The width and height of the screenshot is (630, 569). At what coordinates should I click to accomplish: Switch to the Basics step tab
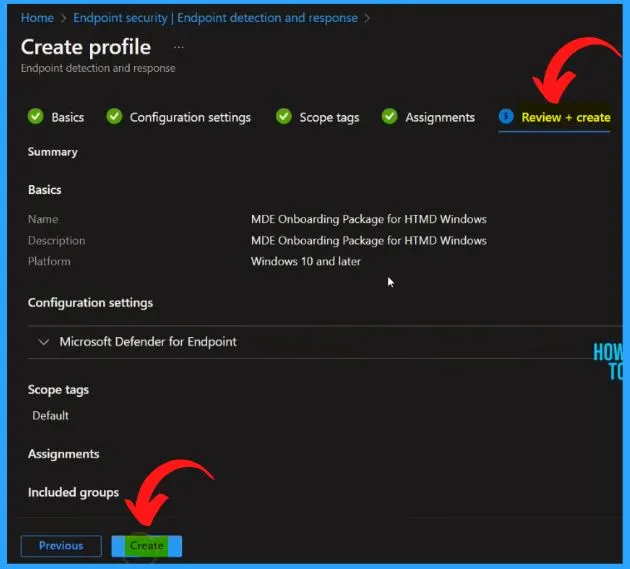68,117
